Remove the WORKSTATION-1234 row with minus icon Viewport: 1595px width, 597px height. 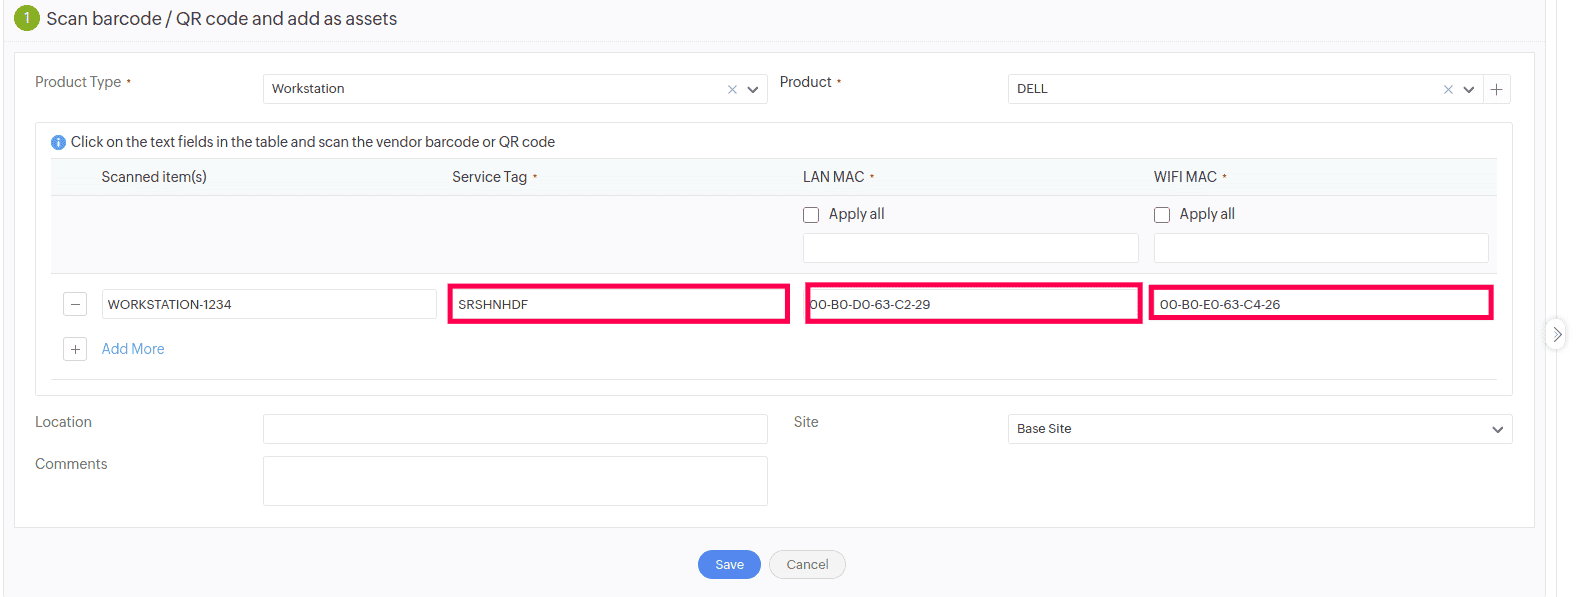pos(75,304)
